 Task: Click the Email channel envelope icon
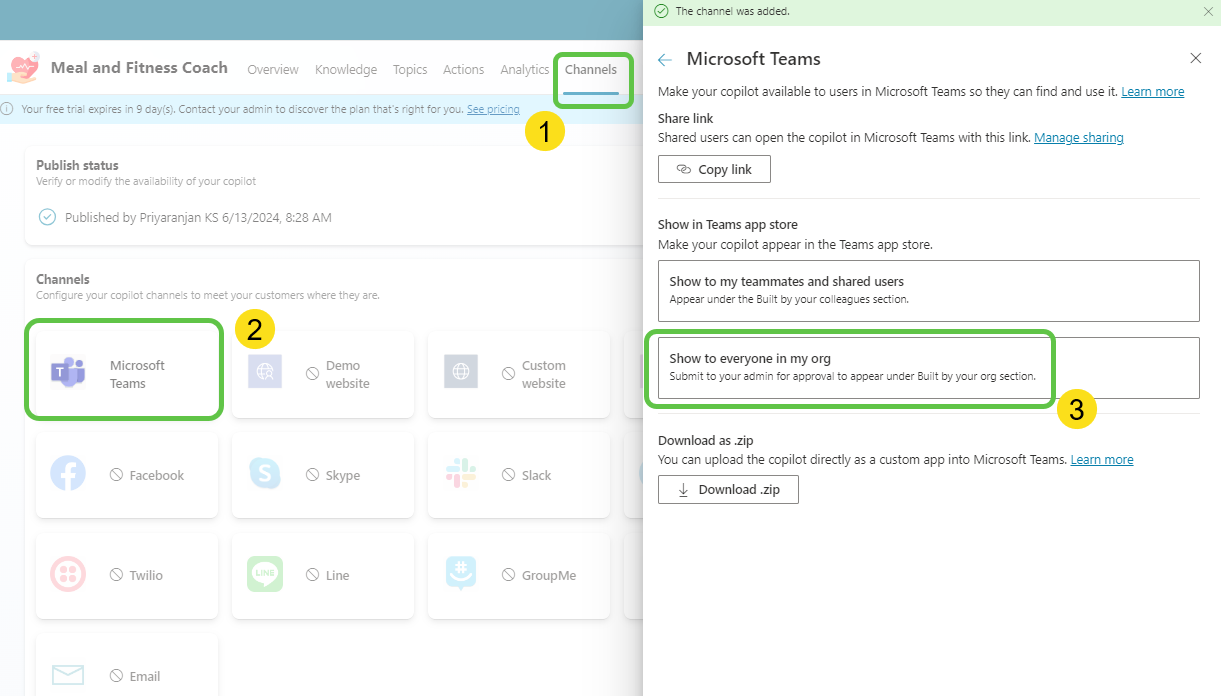[68, 675]
